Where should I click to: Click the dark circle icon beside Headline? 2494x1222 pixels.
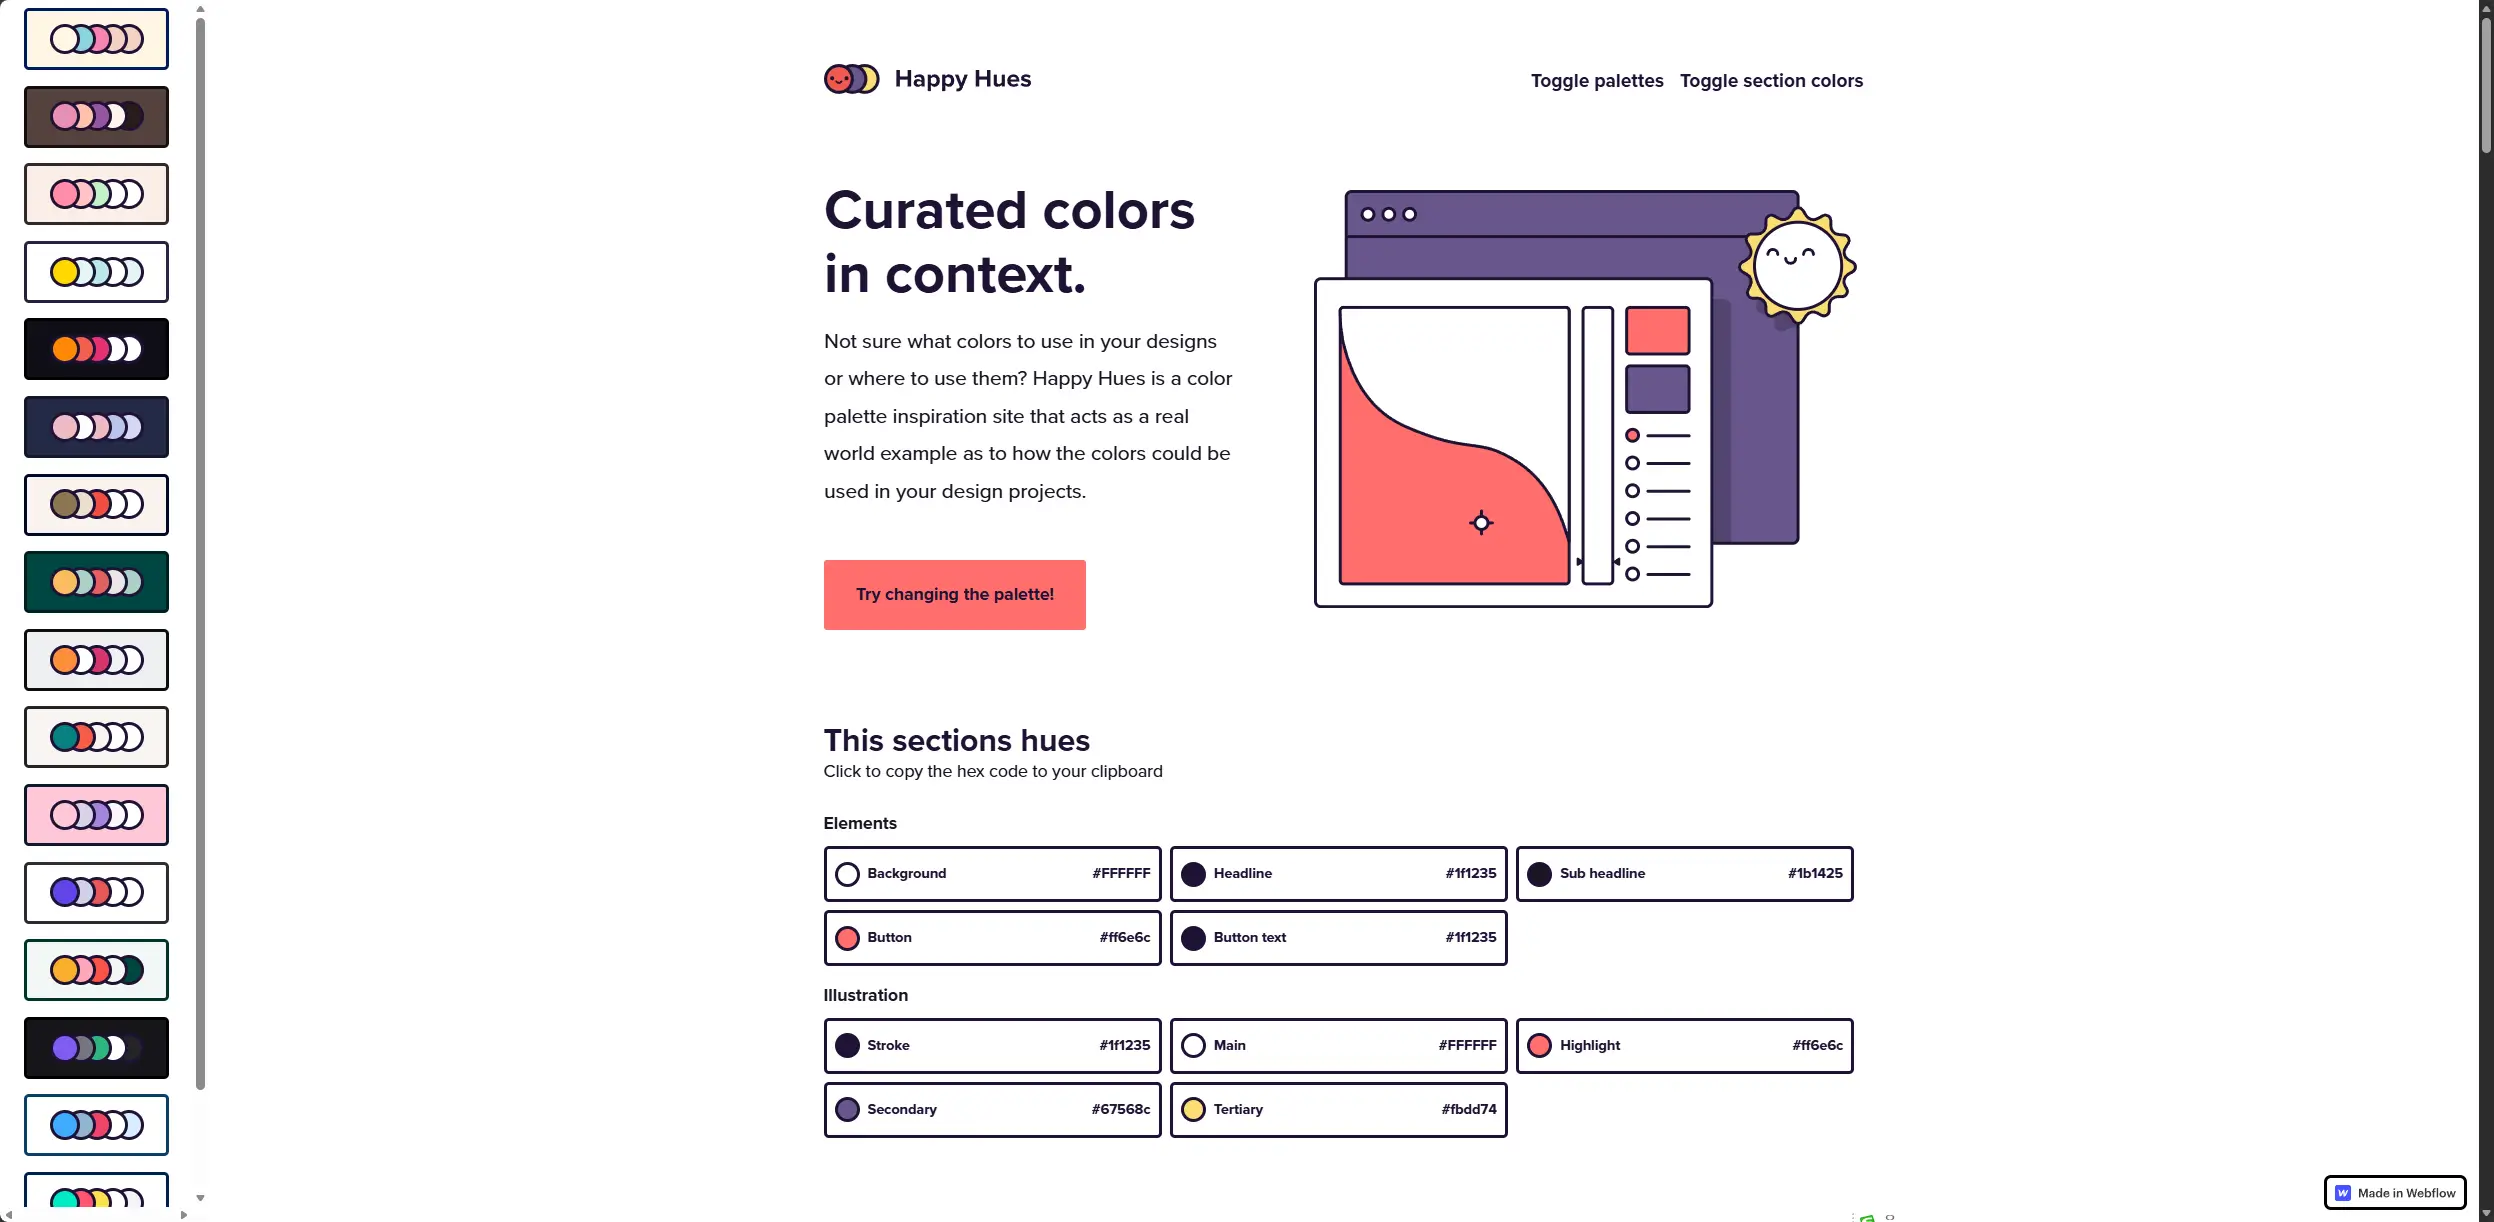click(1193, 874)
